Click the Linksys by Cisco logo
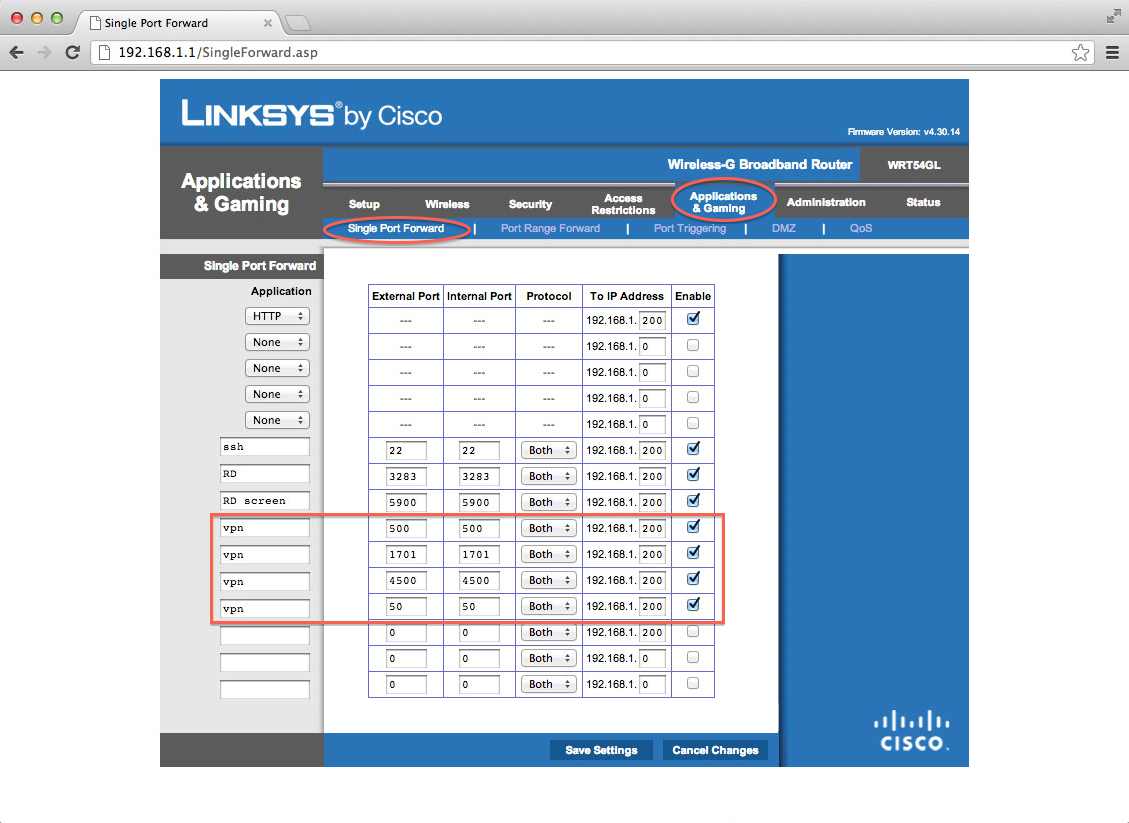Viewport: 1129px width, 823px height. [x=312, y=114]
